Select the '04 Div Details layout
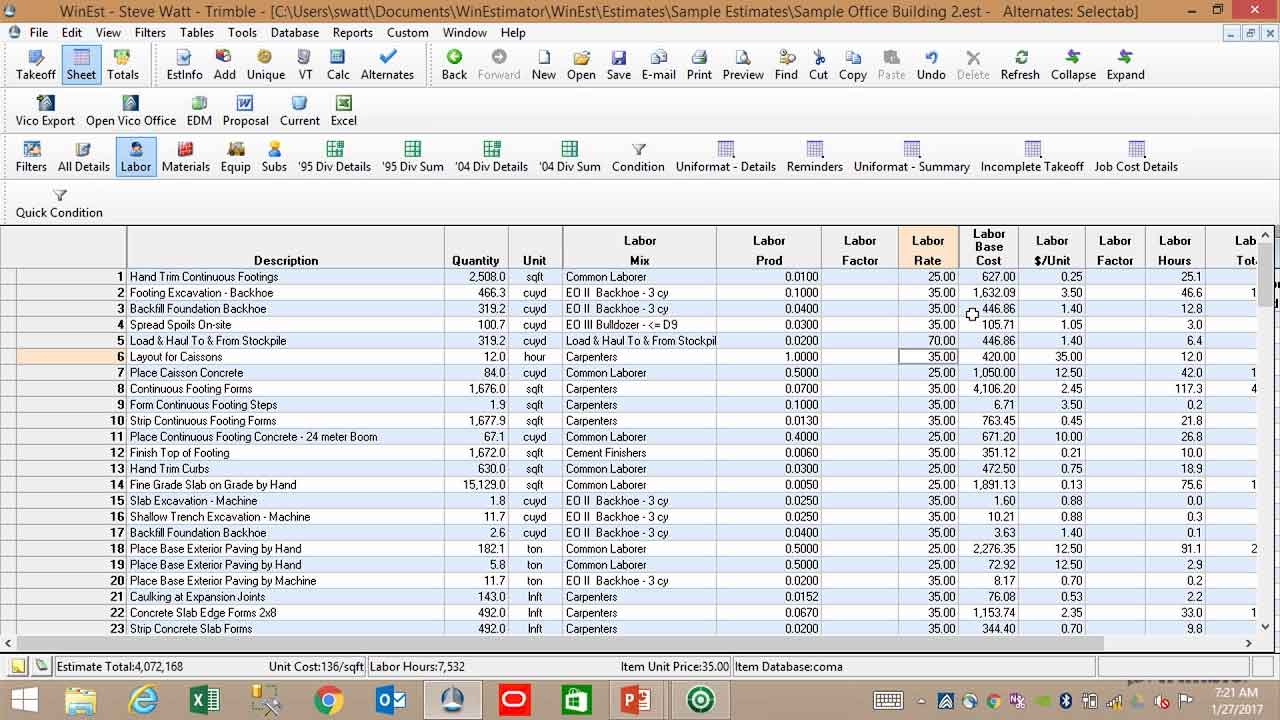The width and height of the screenshot is (1280, 720). [x=491, y=156]
